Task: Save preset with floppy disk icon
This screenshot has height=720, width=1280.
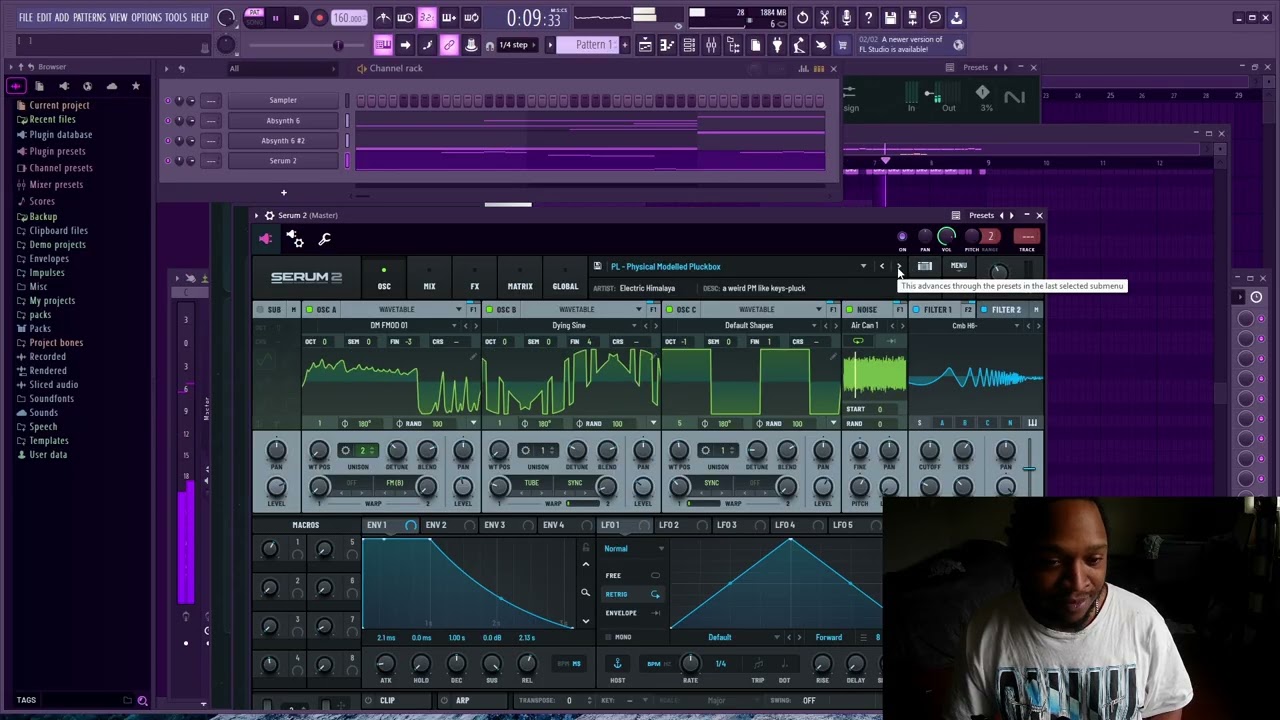Action: pyautogui.click(x=597, y=266)
